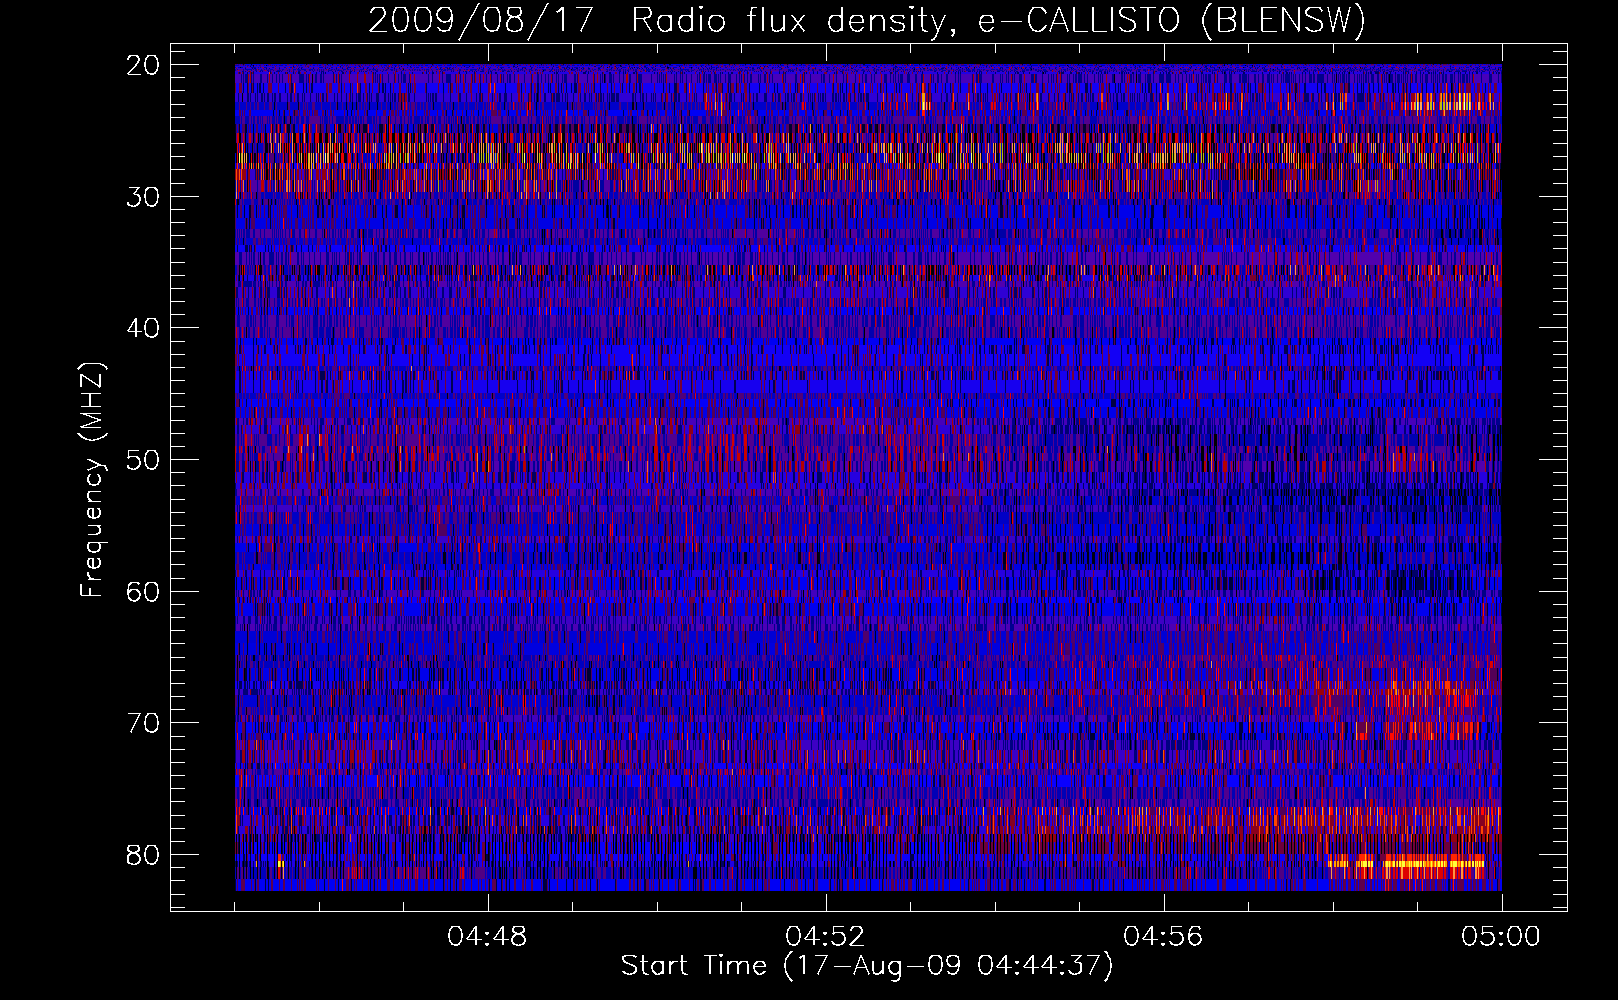
Task: Click the 'Start Time (17-Aug-09 04:44:37)' label
Action: [x=867, y=966]
